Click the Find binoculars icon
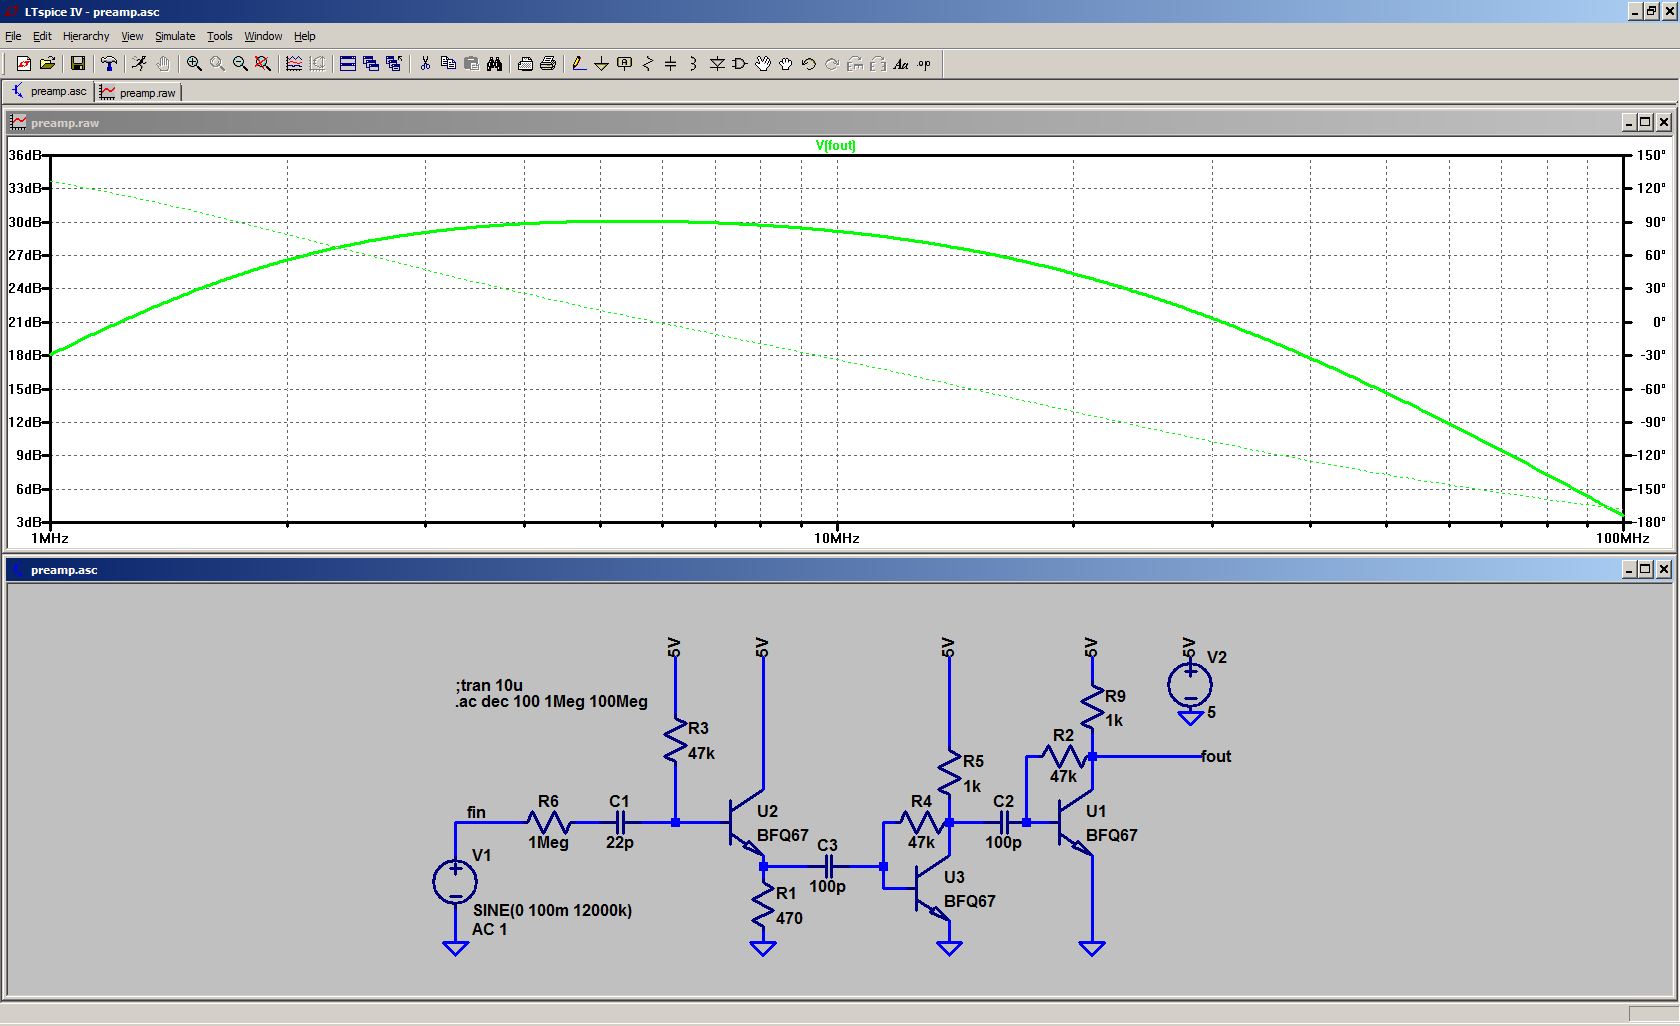The height and width of the screenshot is (1026, 1680). [x=494, y=64]
